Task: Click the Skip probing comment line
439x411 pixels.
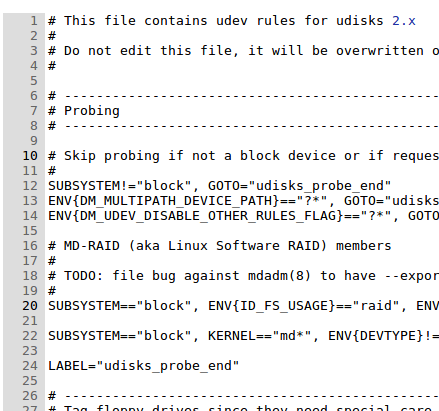Action: tap(244, 156)
